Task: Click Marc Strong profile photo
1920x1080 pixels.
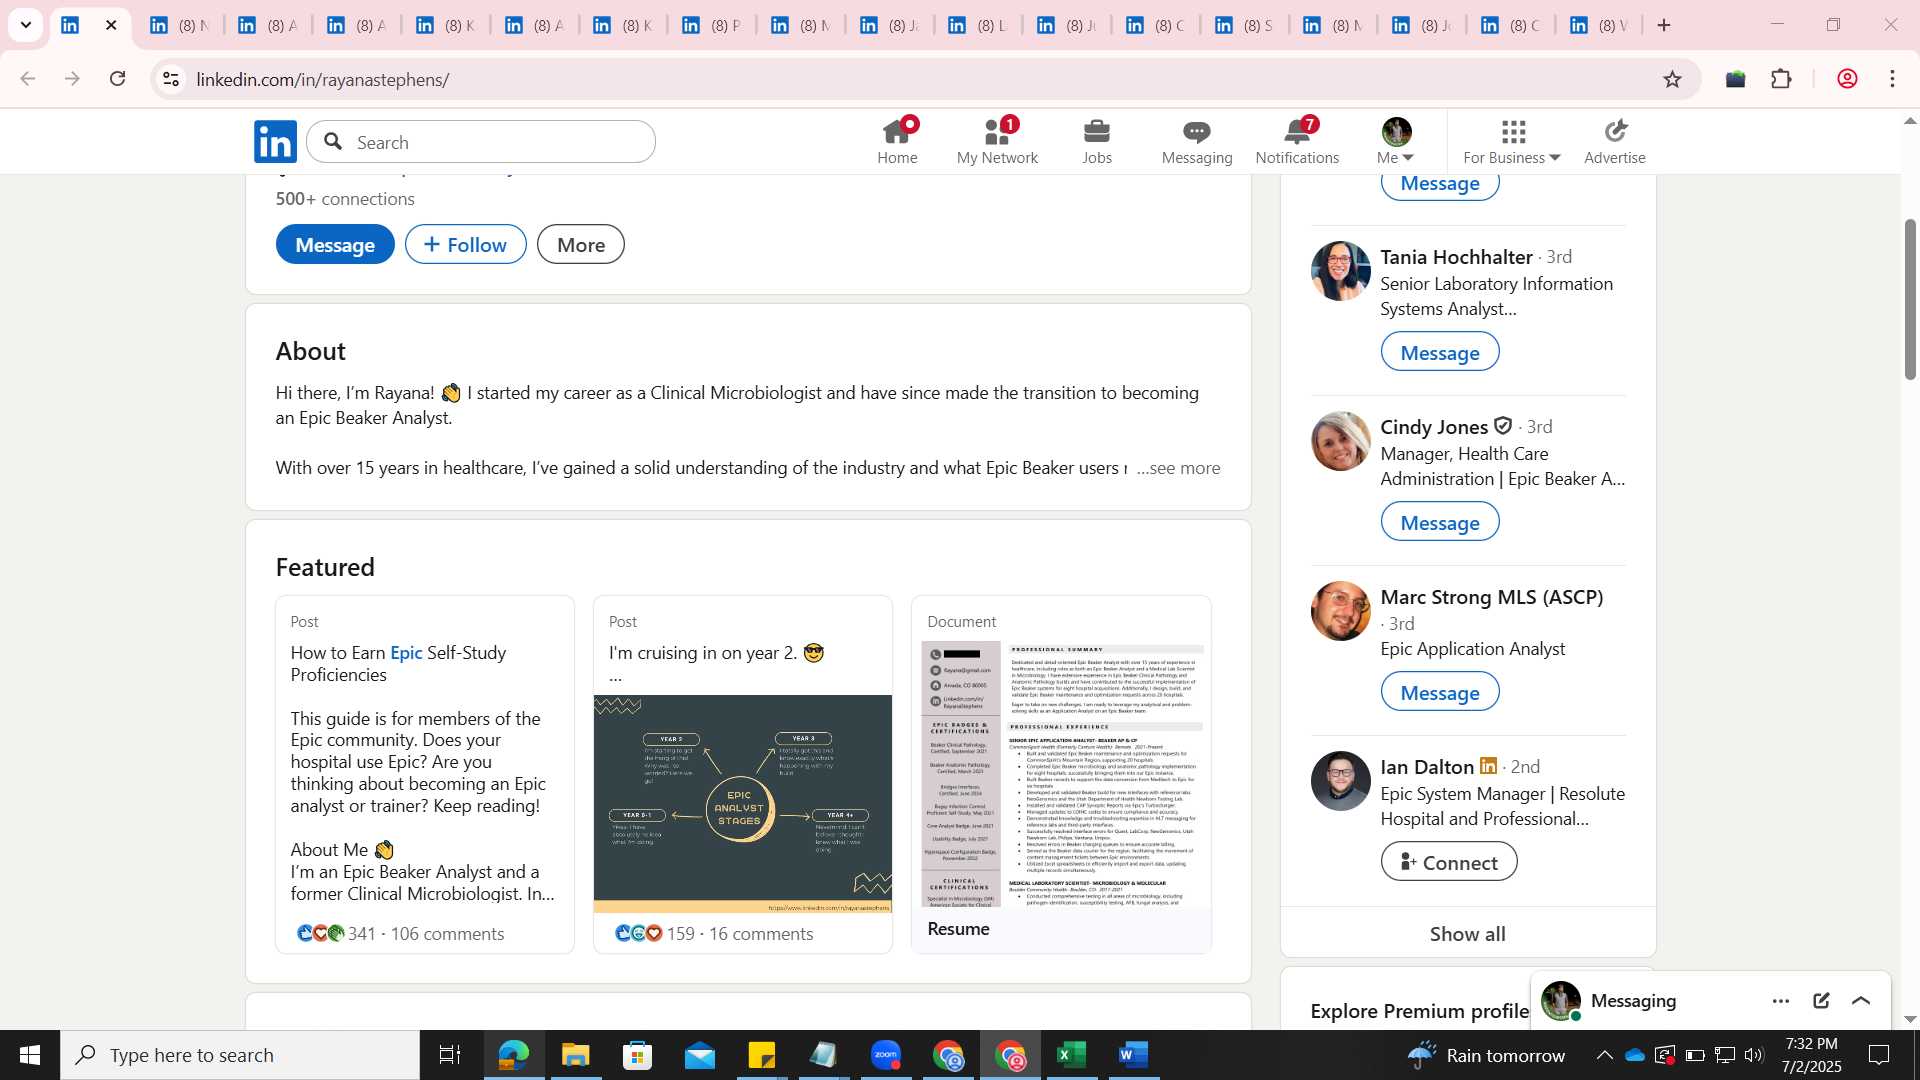Action: pos(1340,611)
